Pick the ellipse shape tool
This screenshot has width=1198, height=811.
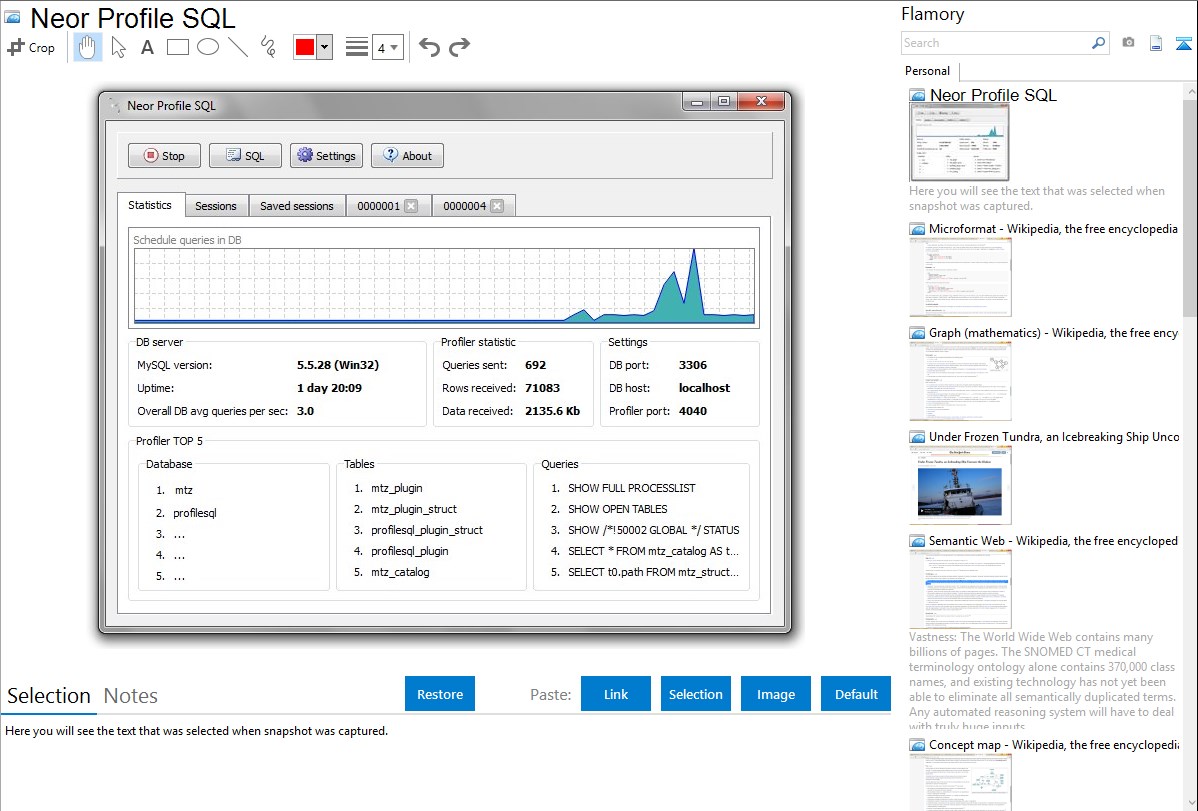208,47
